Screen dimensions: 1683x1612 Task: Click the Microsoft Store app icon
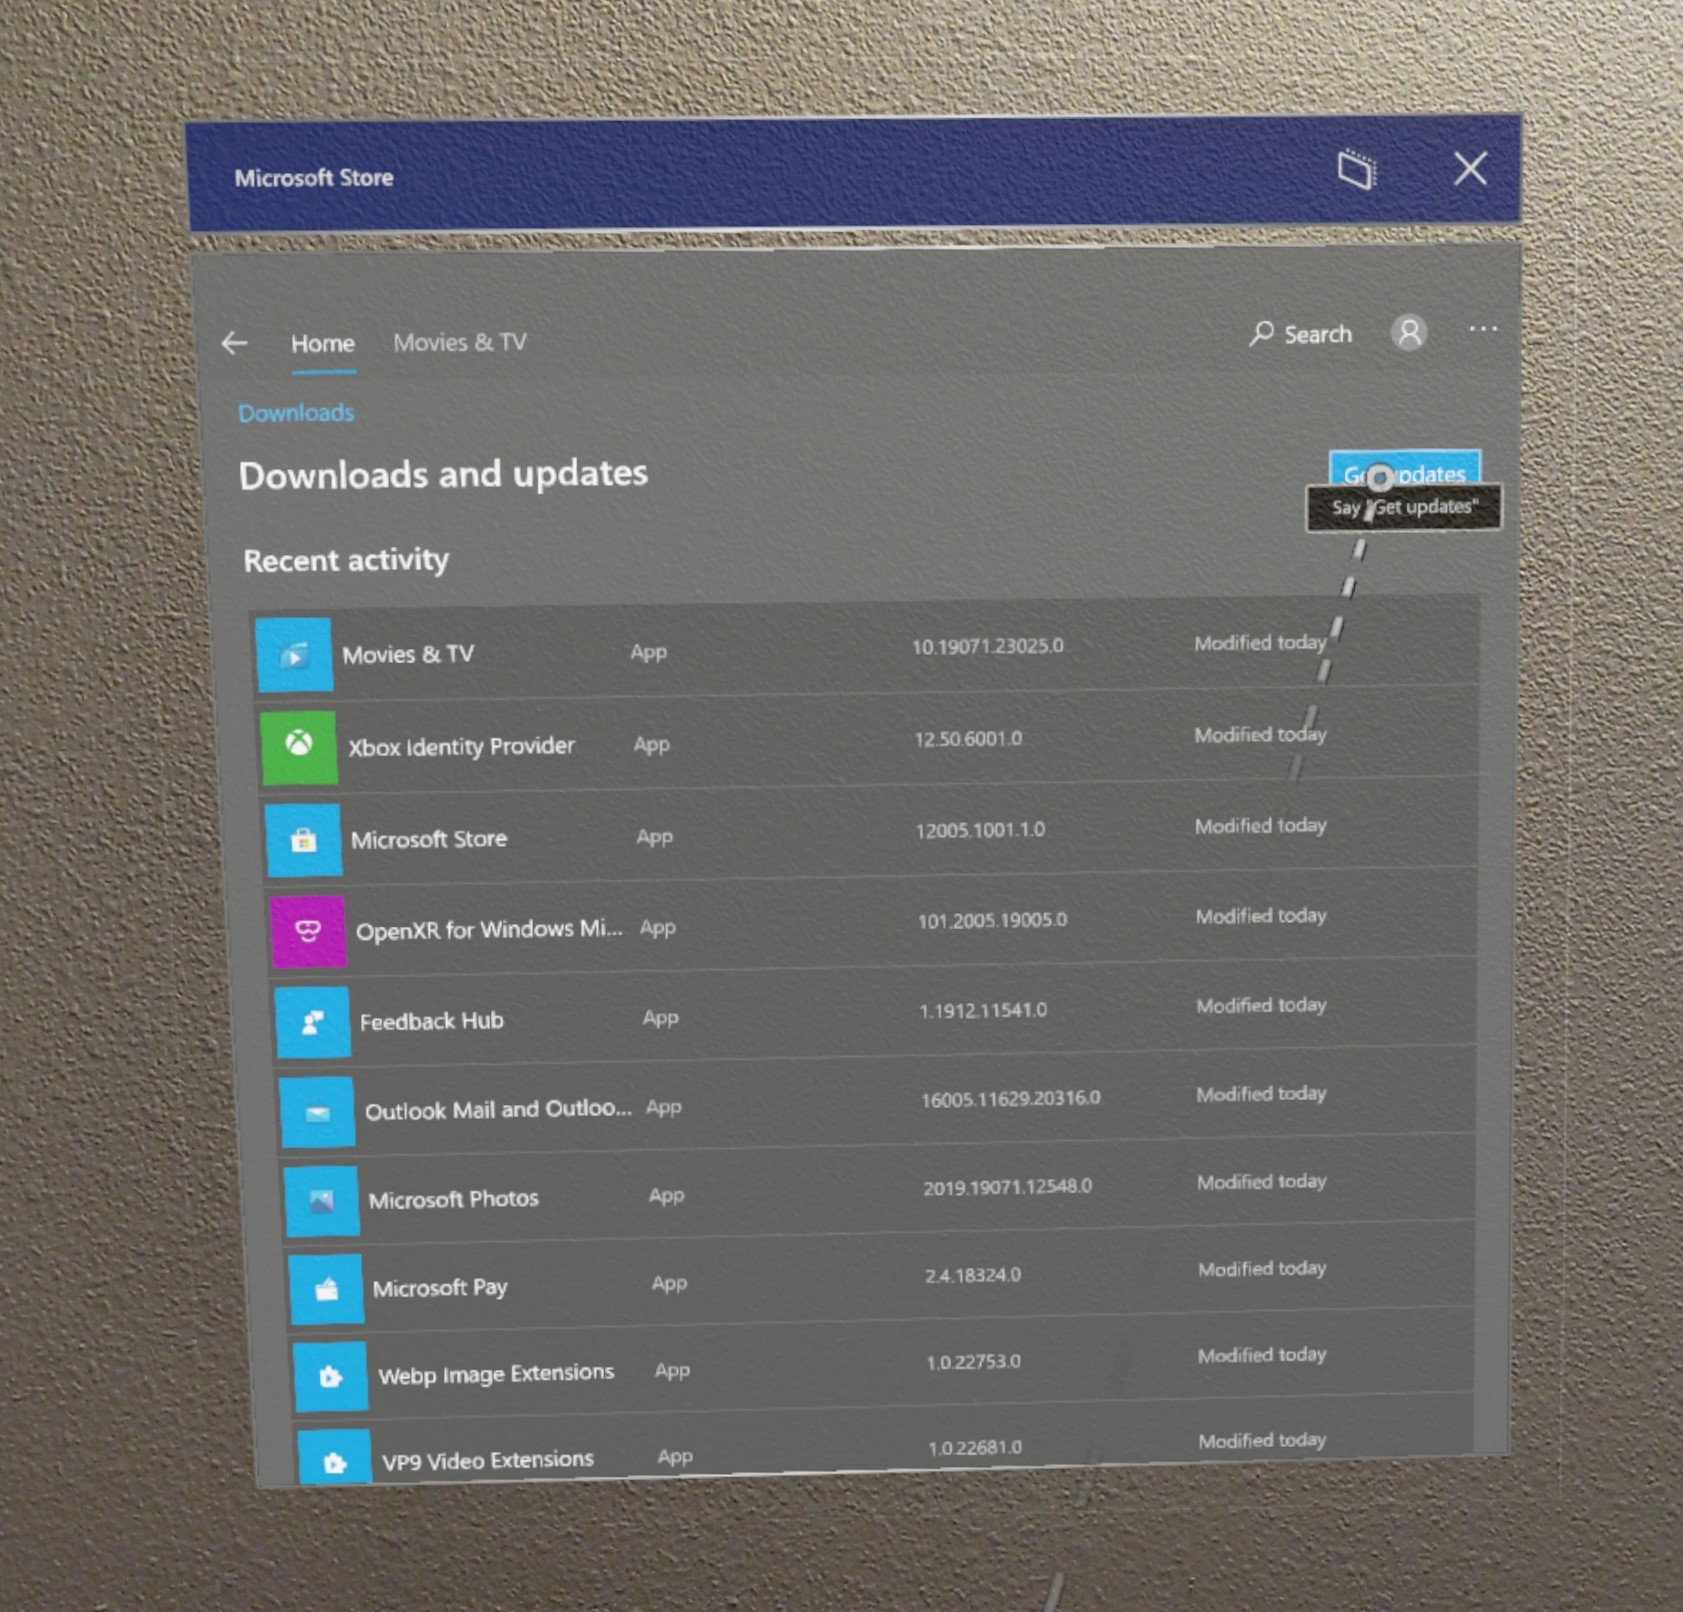click(304, 841)
